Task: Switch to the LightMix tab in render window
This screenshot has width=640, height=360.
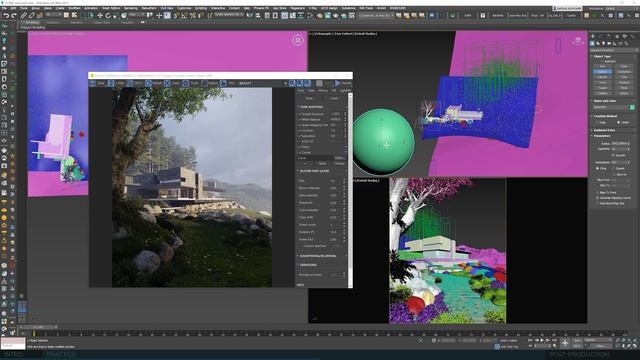Action: [345, 91]
